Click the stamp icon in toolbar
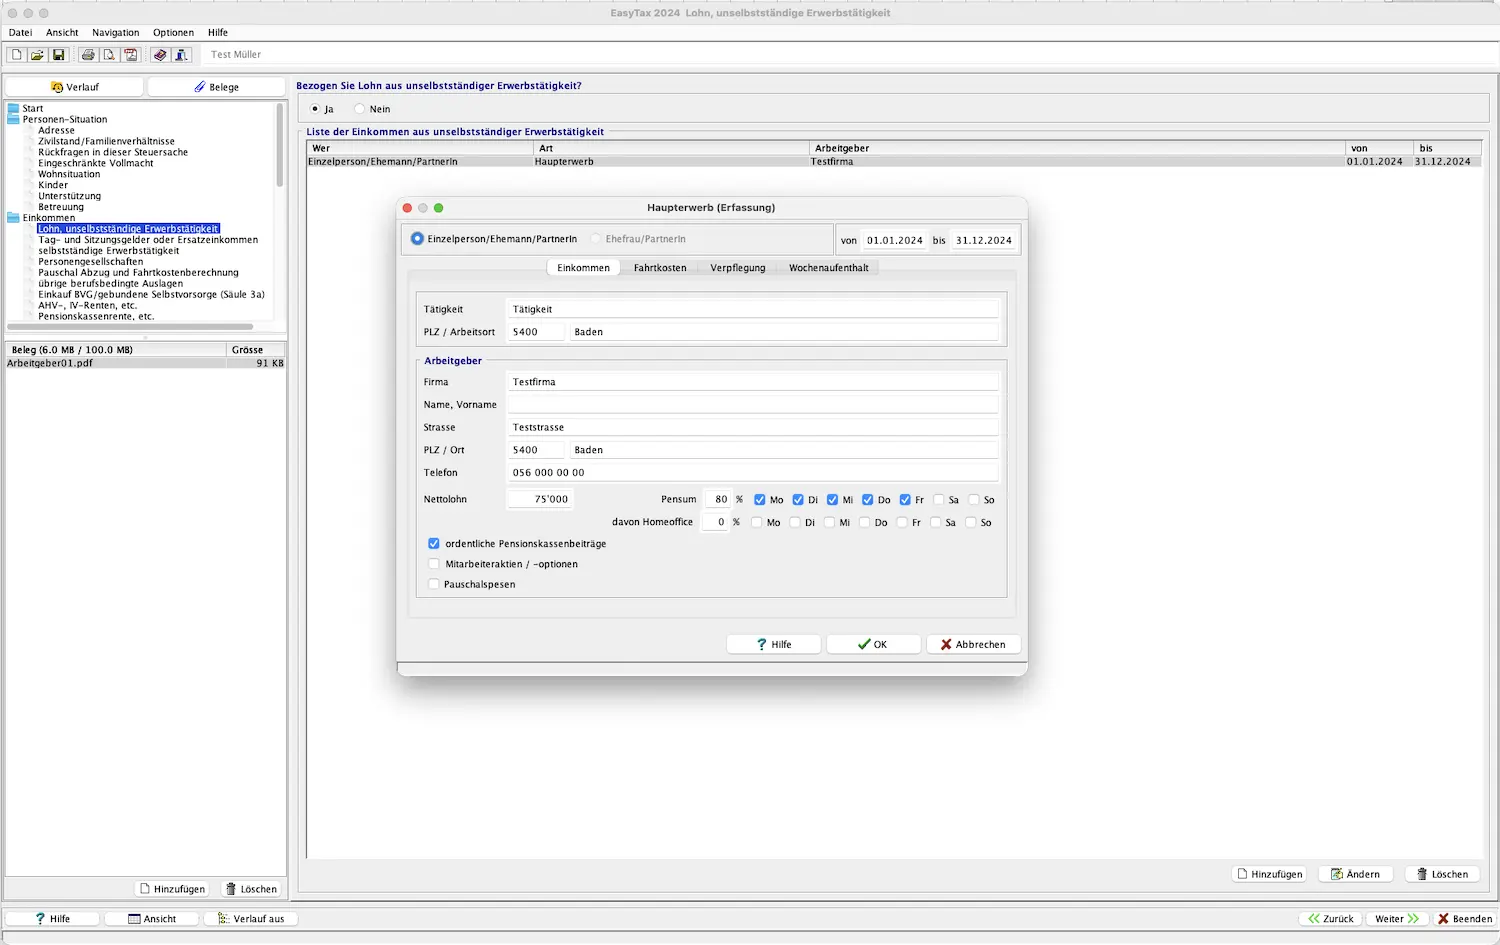 point(181,55)
